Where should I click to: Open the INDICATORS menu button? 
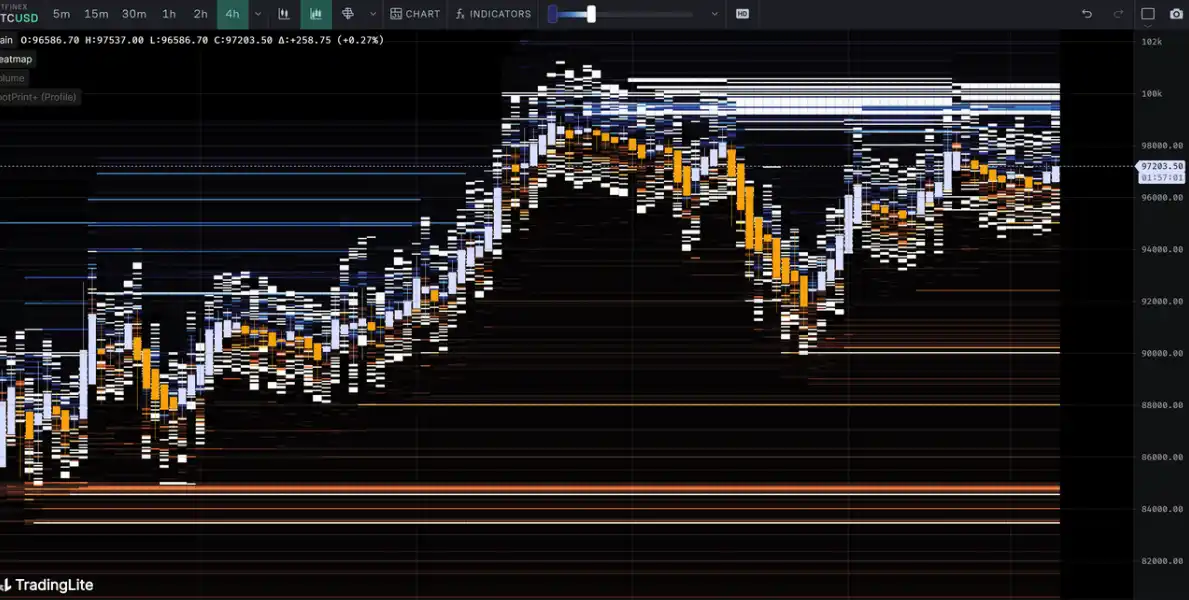pos(493,14)
